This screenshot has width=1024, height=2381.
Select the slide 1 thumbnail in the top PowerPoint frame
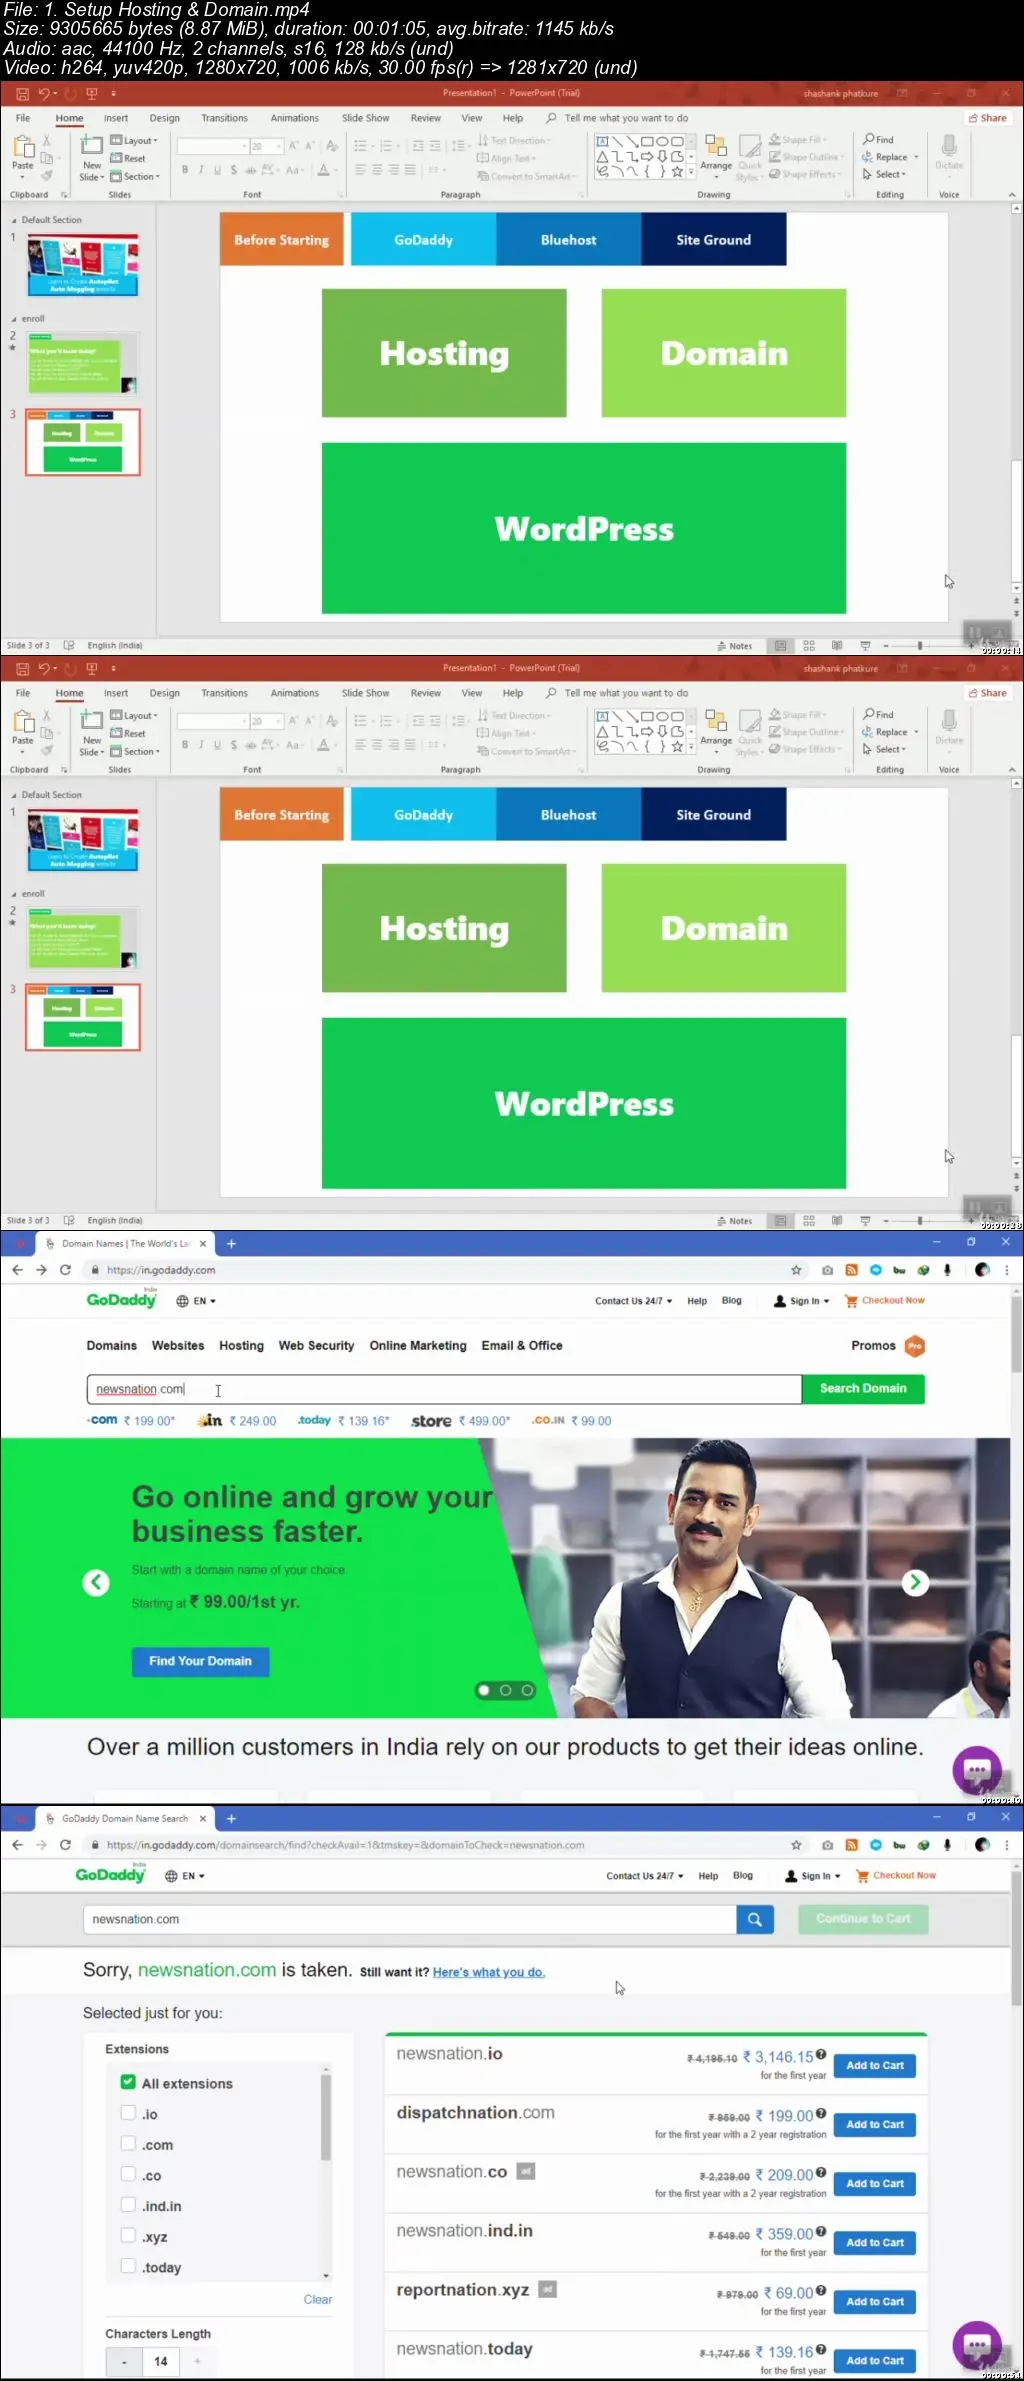coord(83,266)
